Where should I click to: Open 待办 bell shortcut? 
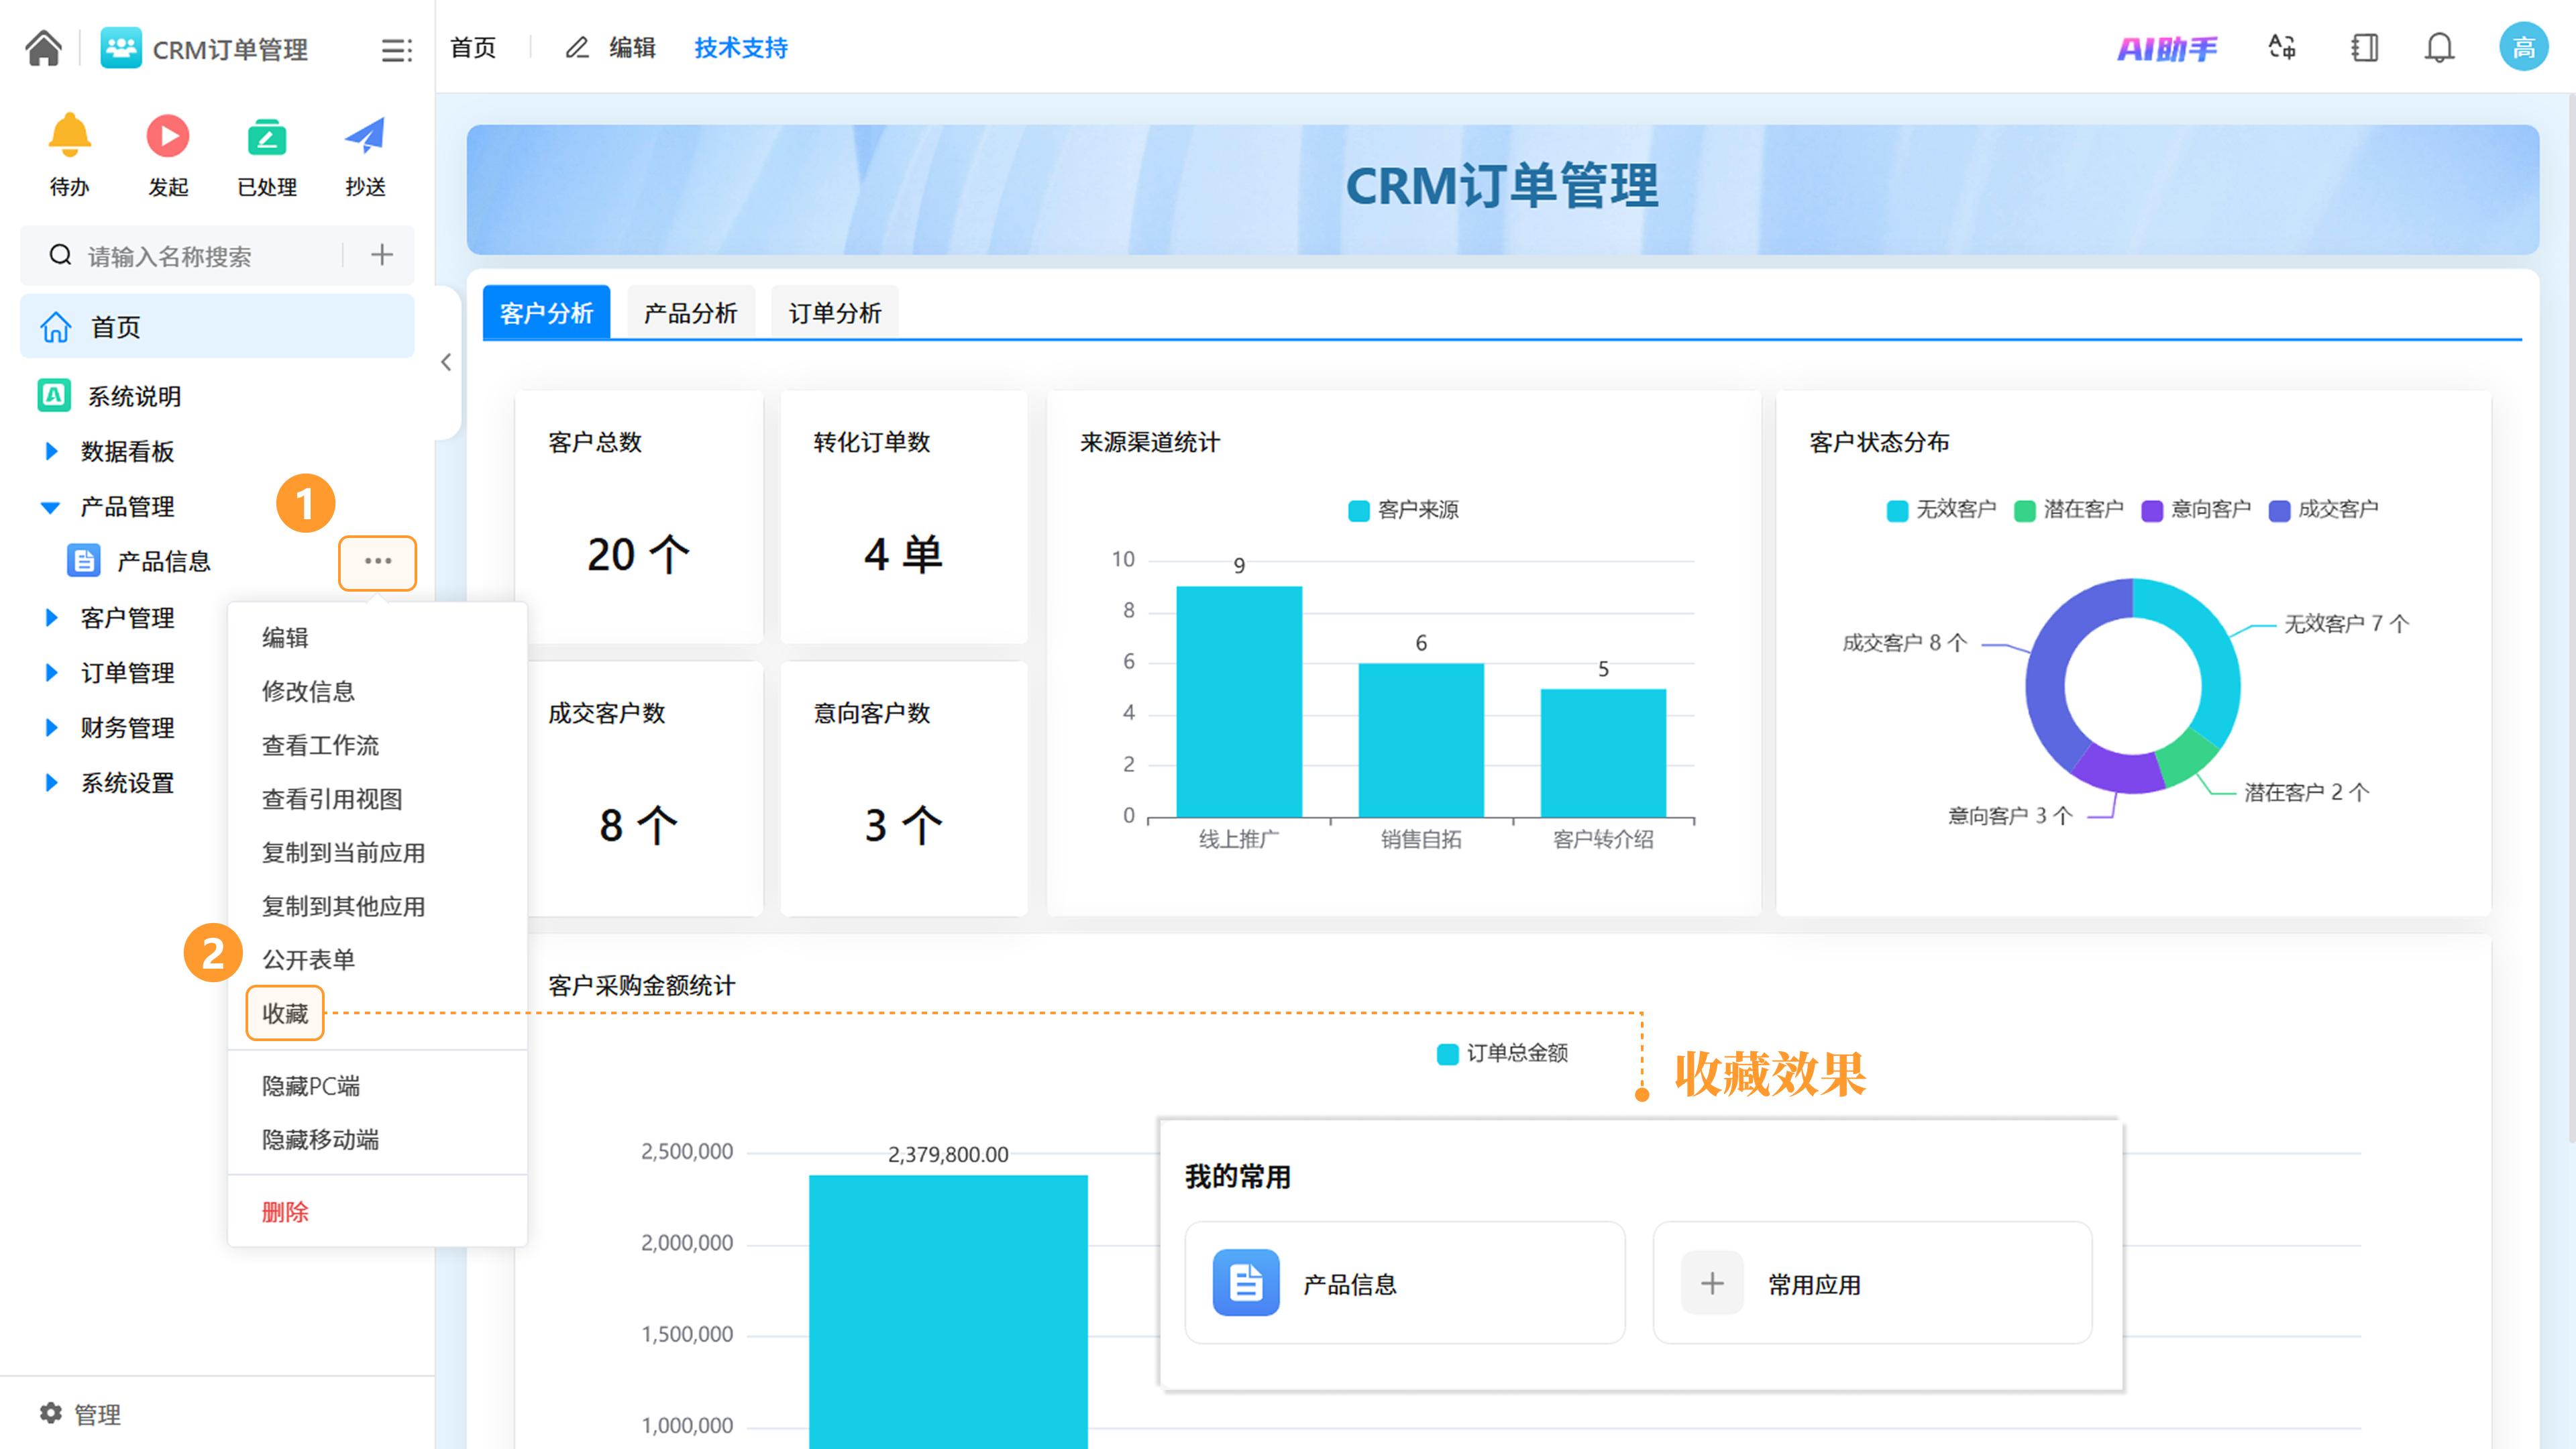click(69, 135)
